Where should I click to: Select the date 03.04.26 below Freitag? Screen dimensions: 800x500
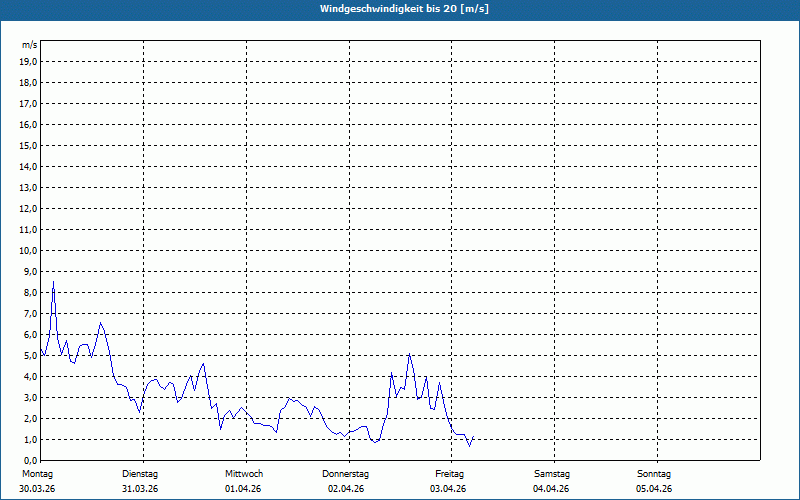point(449,489)
